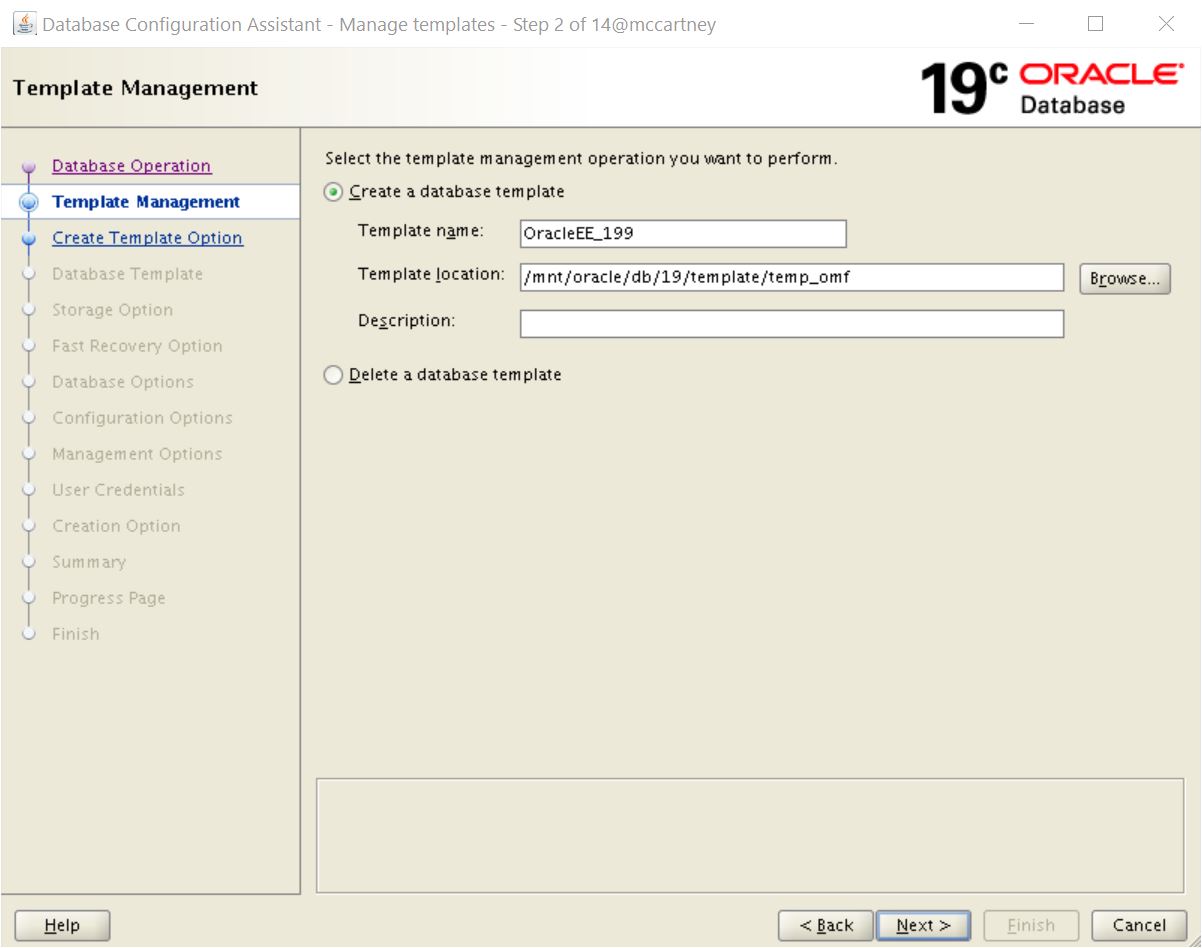Open the Help documentation
Image resolution: width=1202 pixels, height=948 pixels.
point(62,926)
